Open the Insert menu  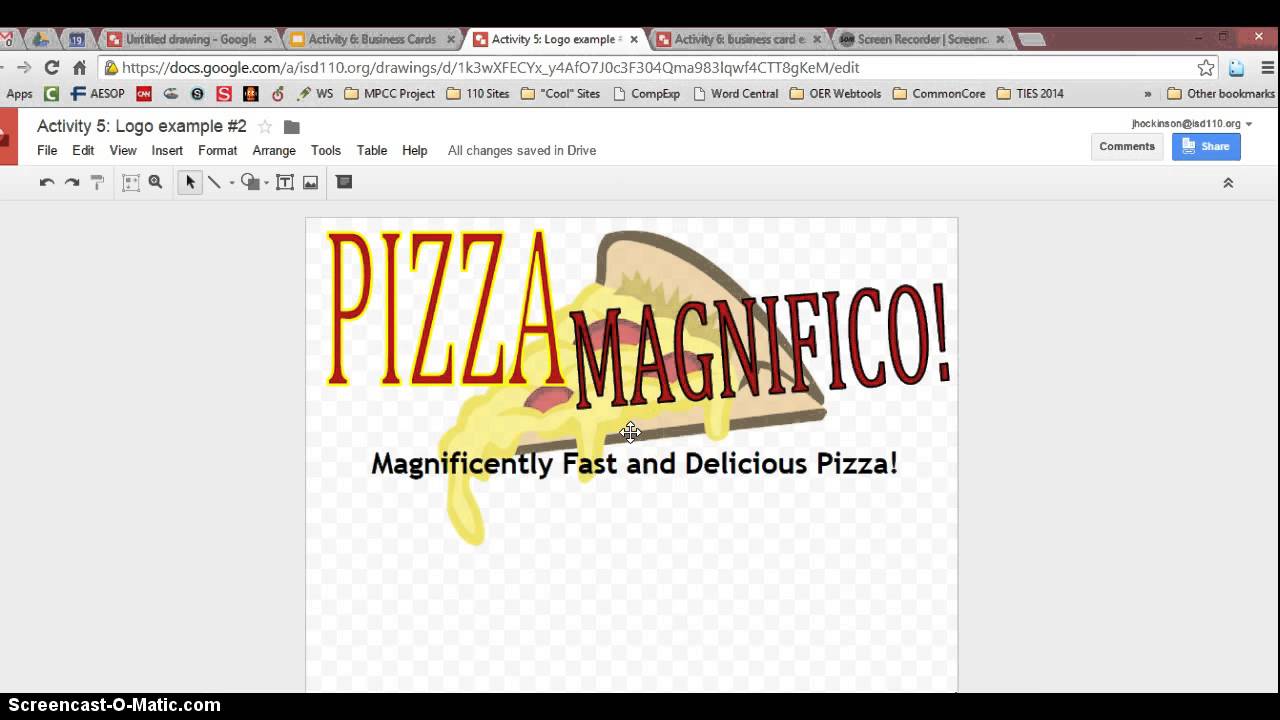point(167,150)
